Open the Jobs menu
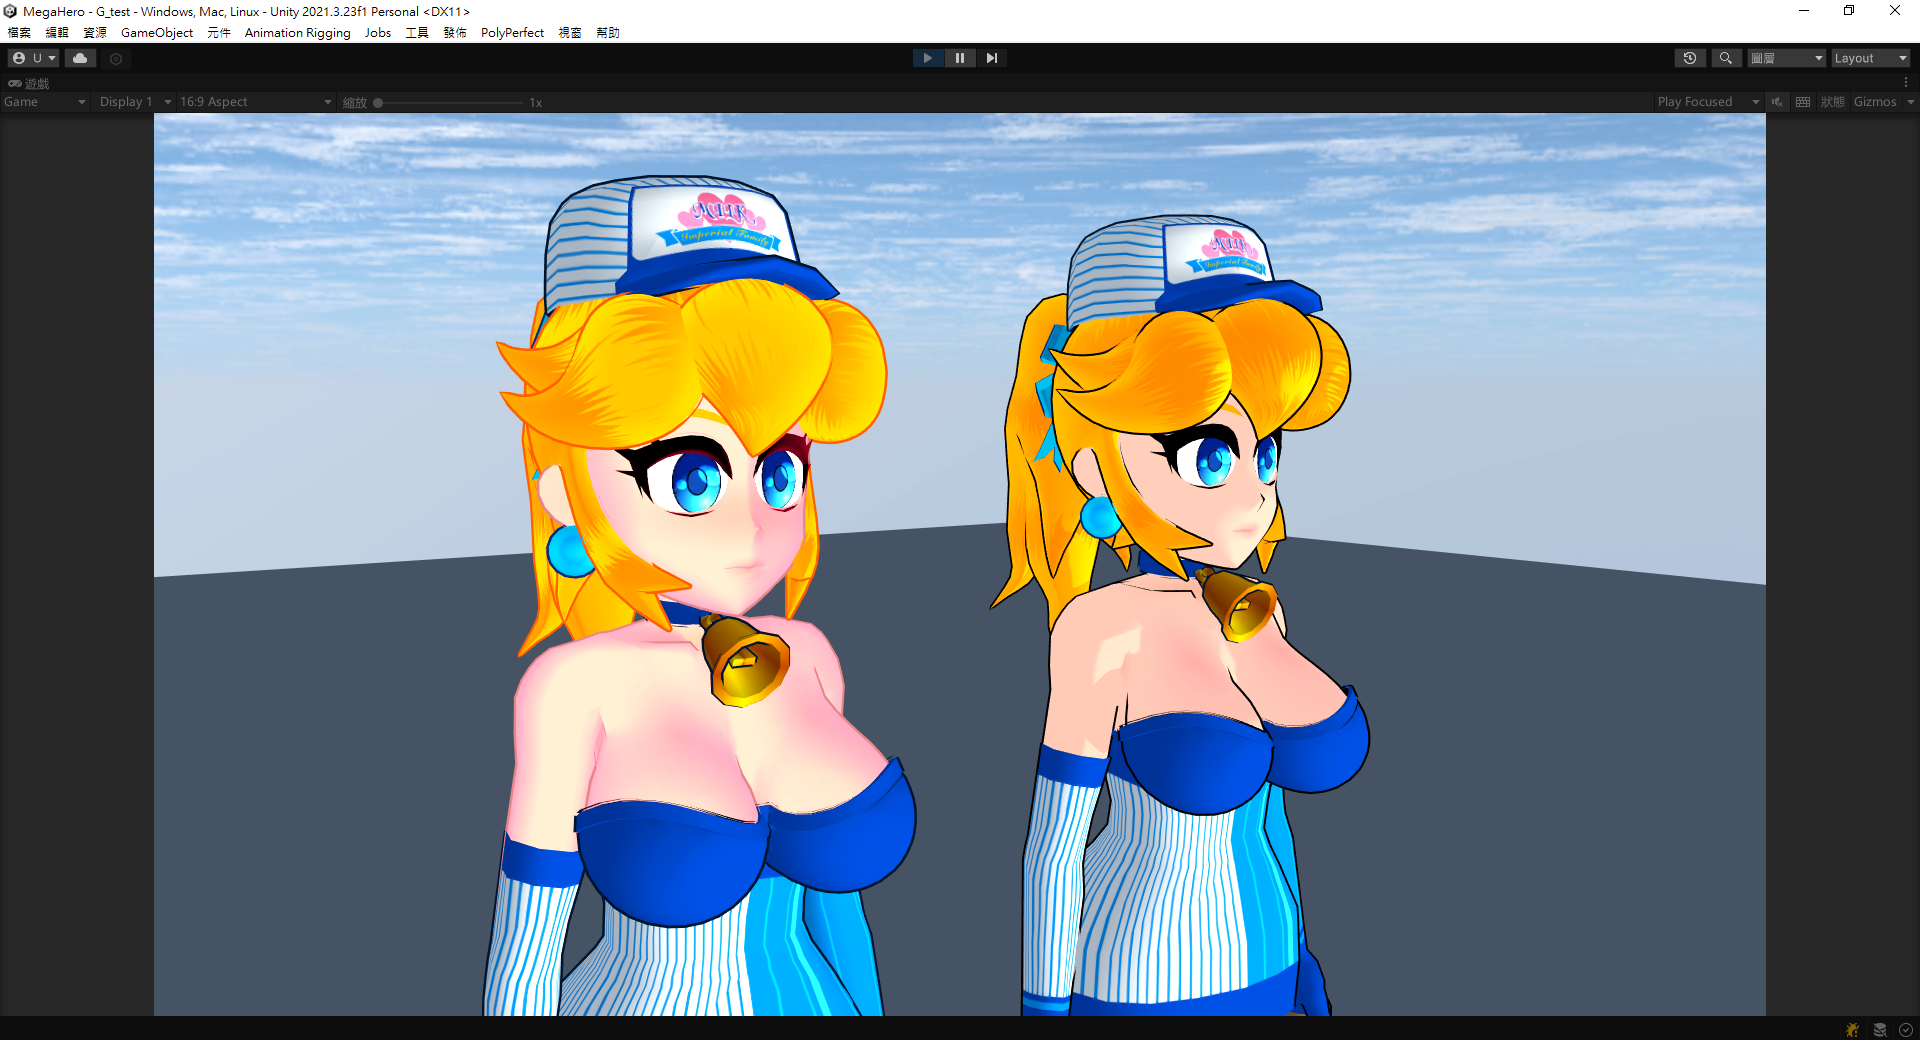This screenshot has width=1920, height=1040. point(378,33)
